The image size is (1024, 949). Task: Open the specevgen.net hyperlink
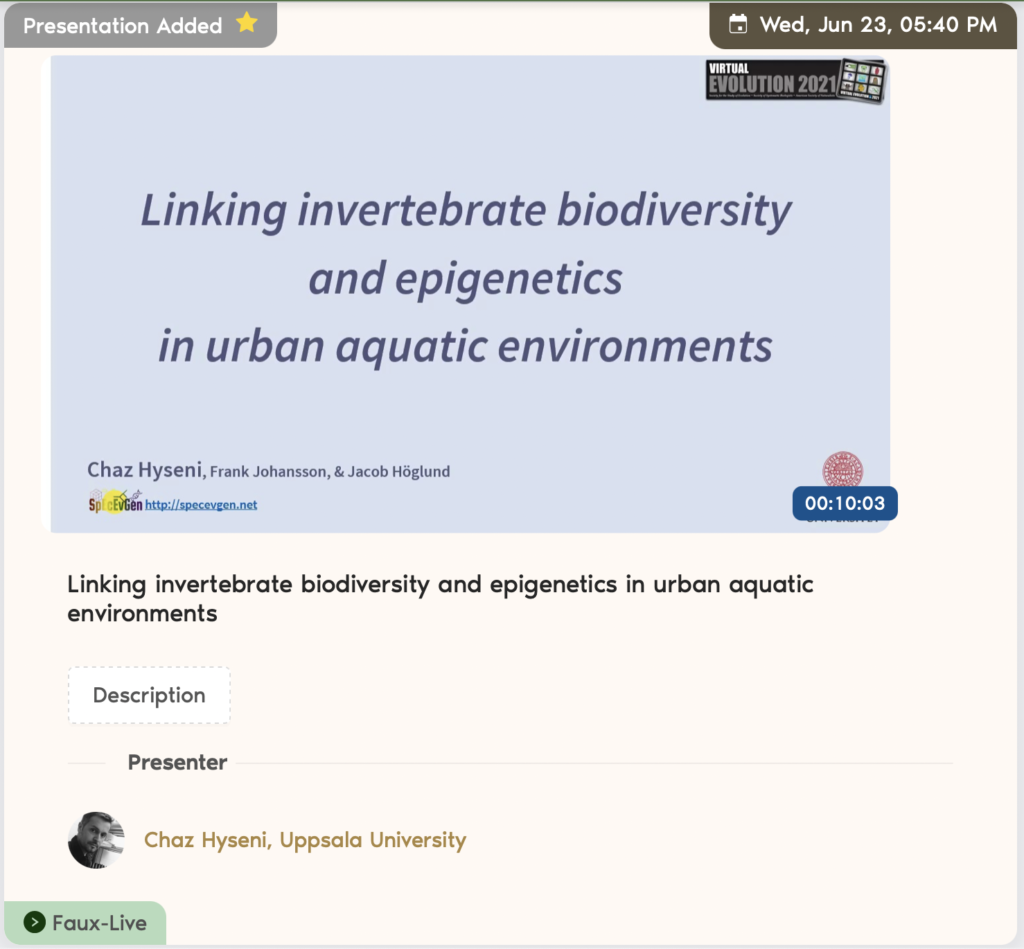tap(201, 505)
